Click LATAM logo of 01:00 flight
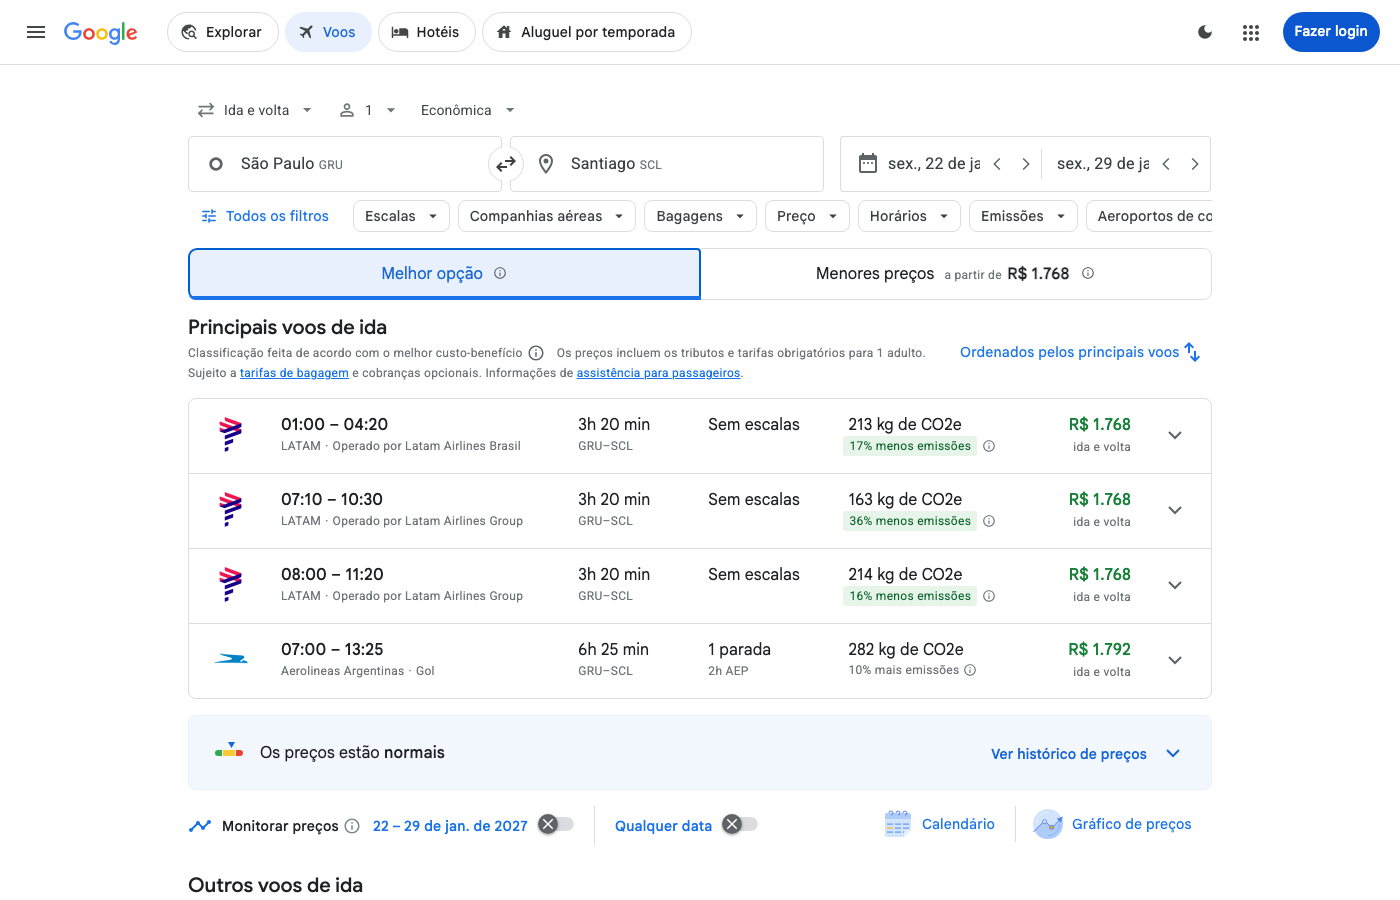 (x=231, y=435)
